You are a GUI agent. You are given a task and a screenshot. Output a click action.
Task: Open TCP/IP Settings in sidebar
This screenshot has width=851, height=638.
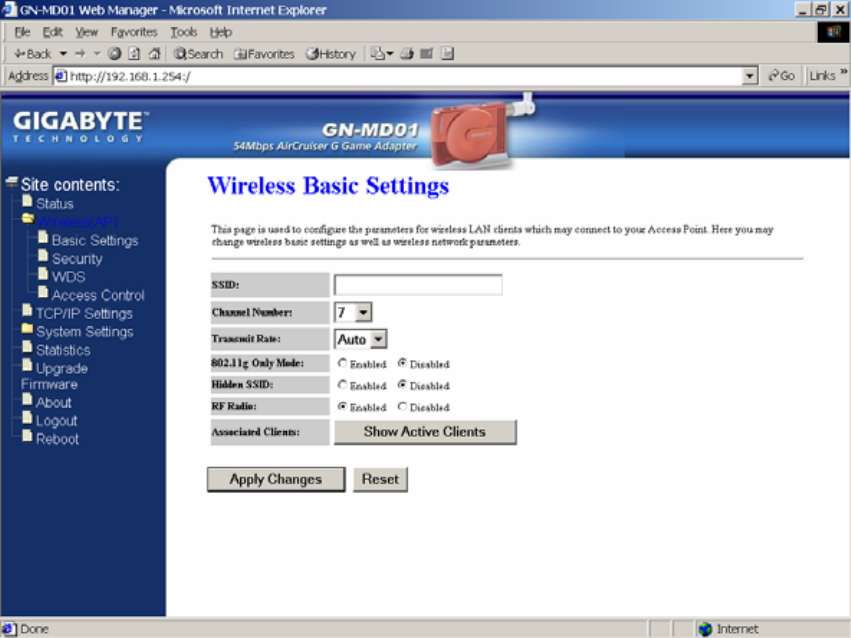(x=84, y=314)
